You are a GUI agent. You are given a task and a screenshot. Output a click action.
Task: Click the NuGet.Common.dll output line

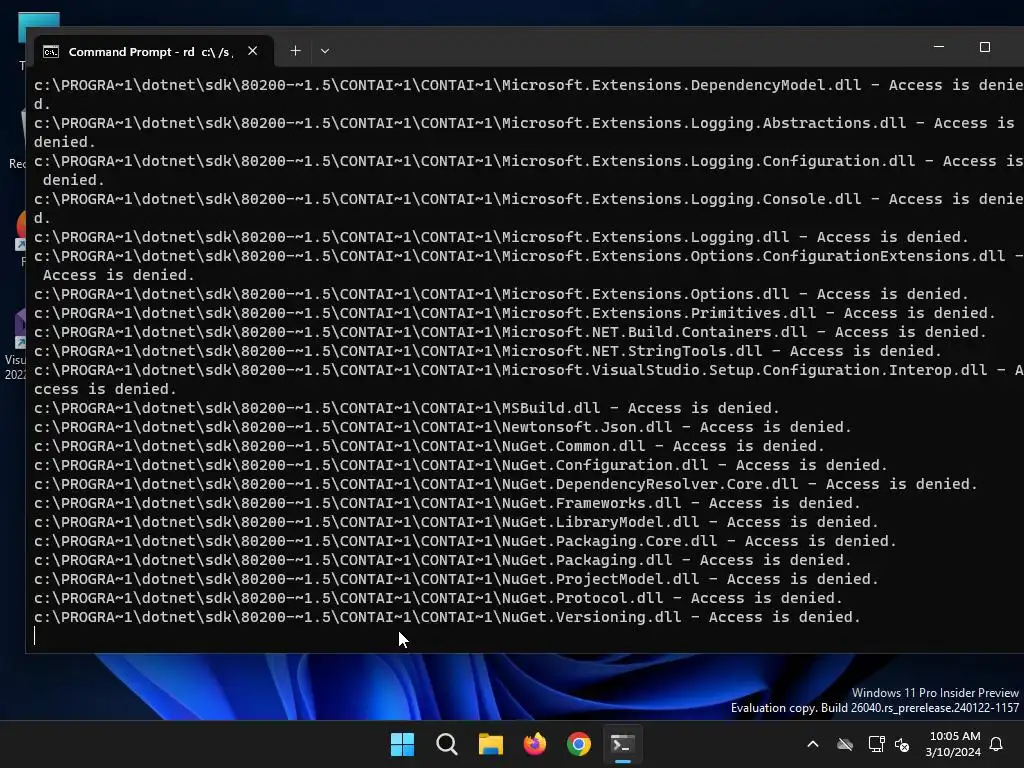(x=429, y=446)
